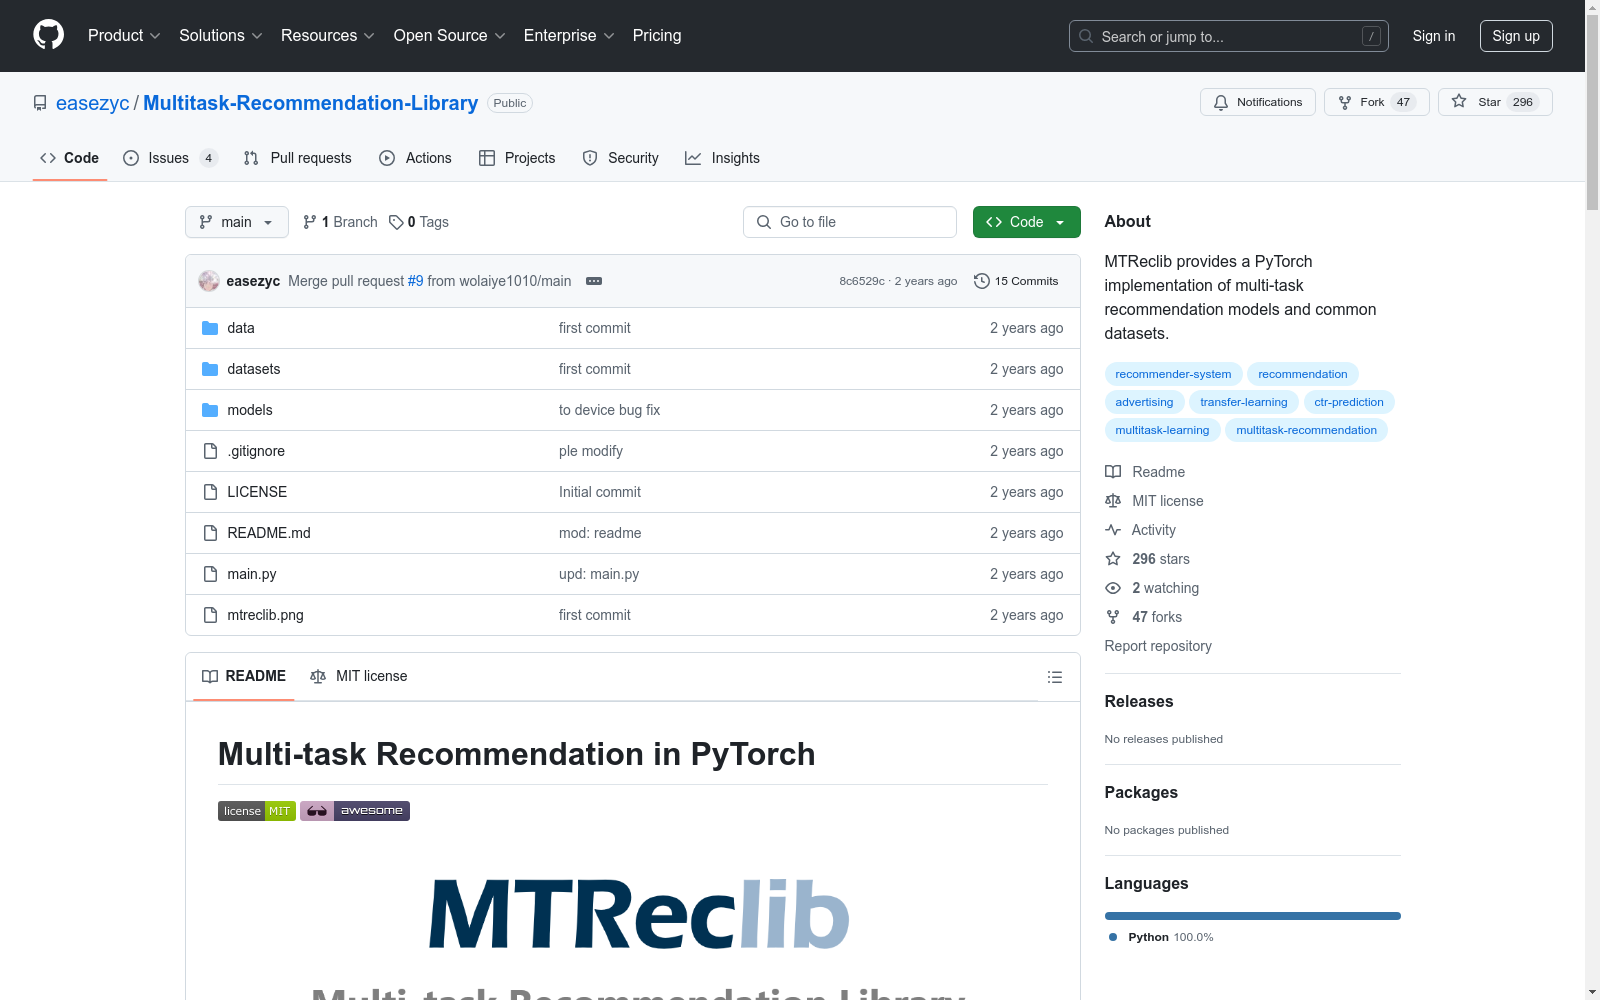Select the recommender-system topic tag
Image resolution: width=1600 pixels, height=1000 pixels.
pos(1173,374)
